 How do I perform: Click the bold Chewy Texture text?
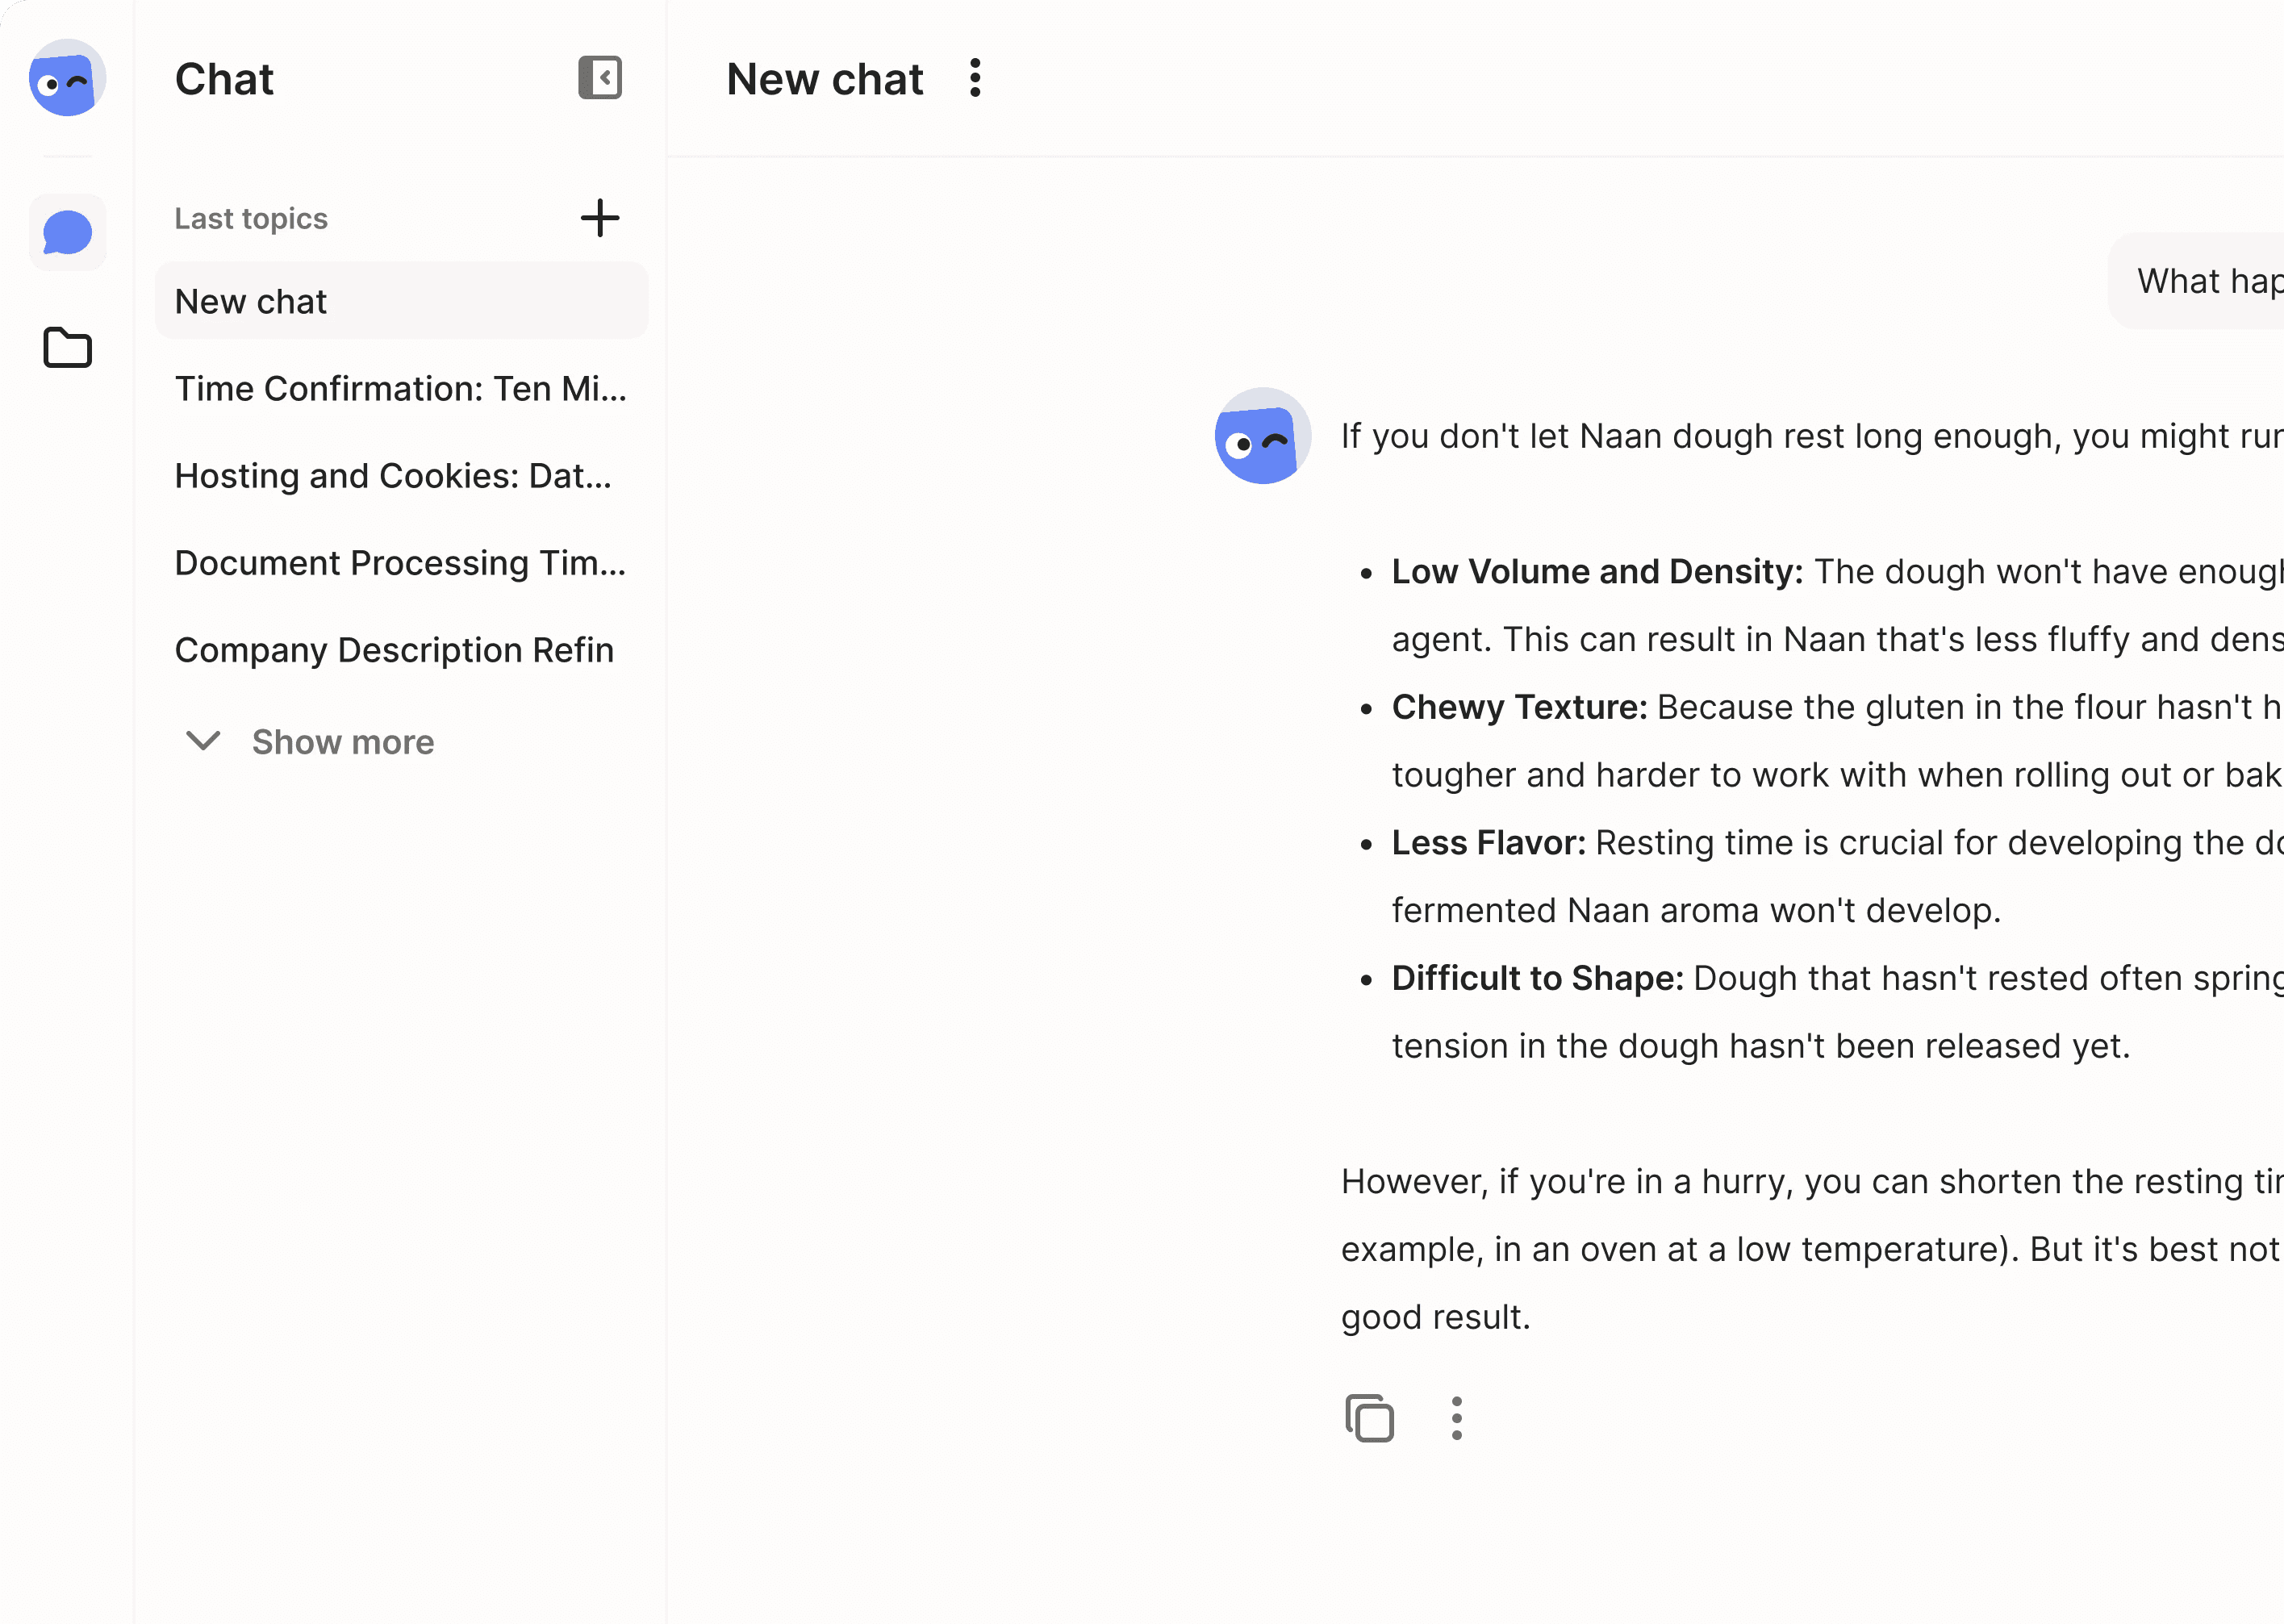pos(1517,707)
